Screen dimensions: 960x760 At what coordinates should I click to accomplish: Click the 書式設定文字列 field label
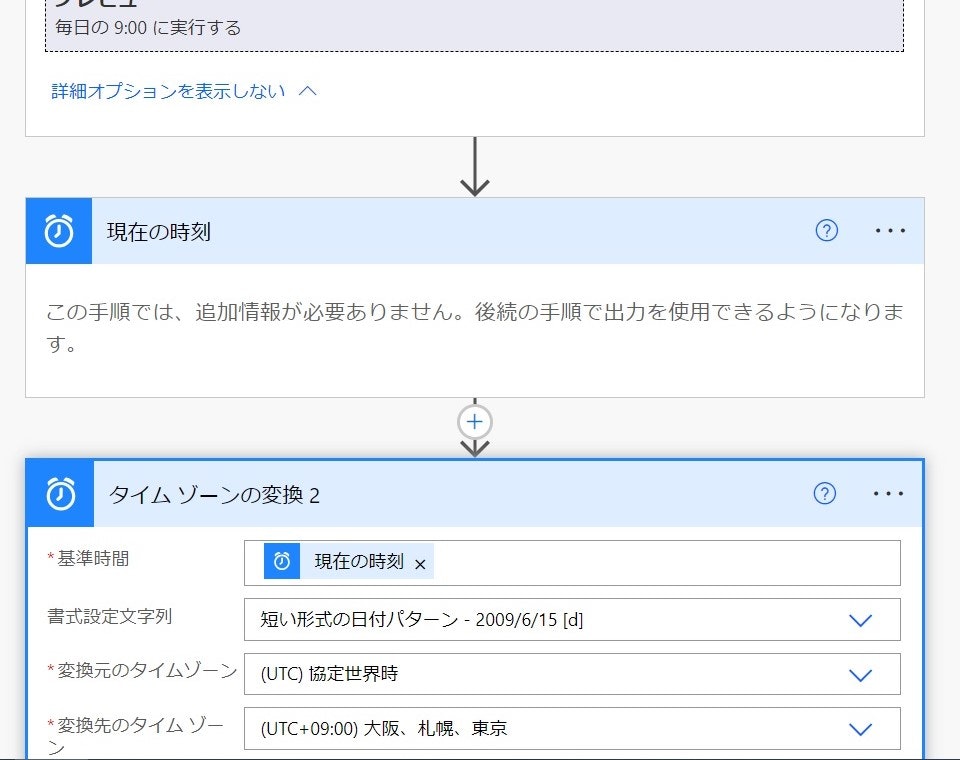click(109, 616)
